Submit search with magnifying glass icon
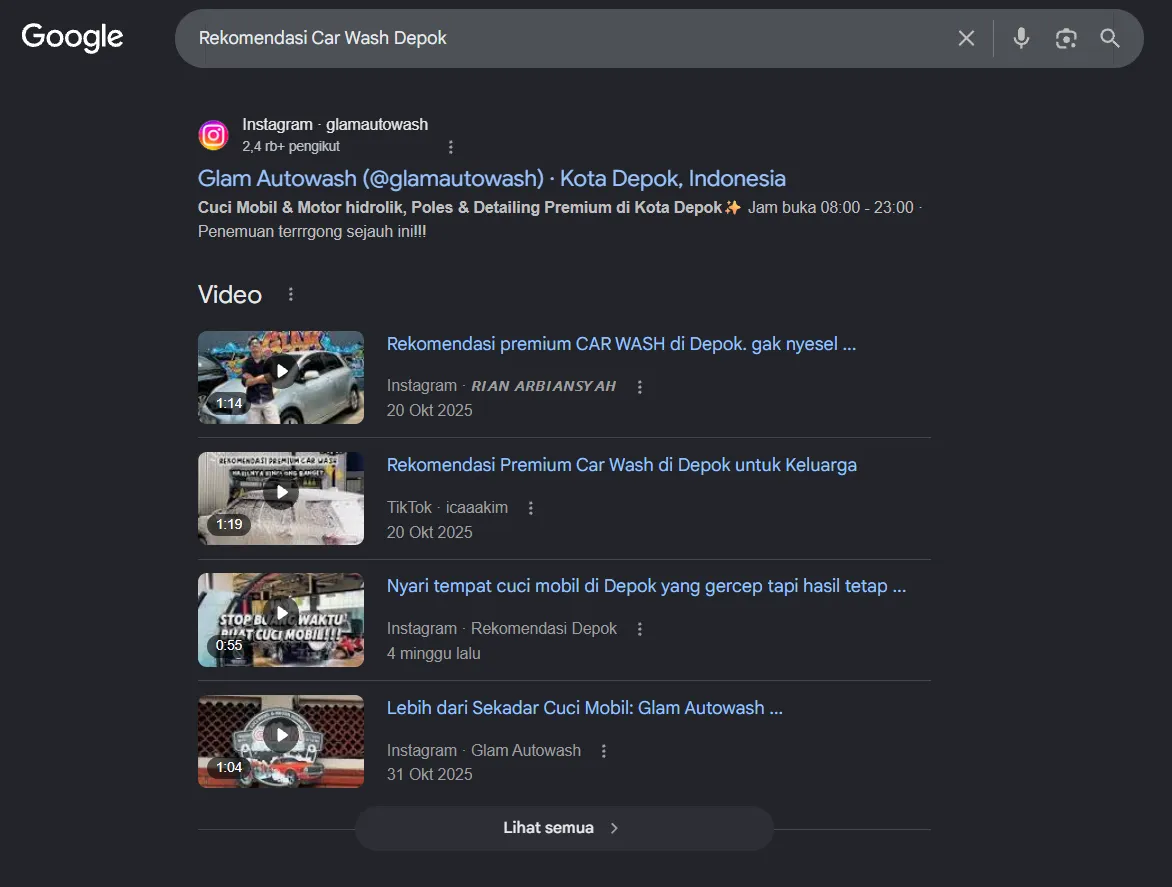Screen dimensions: 1172x887 1110,38
